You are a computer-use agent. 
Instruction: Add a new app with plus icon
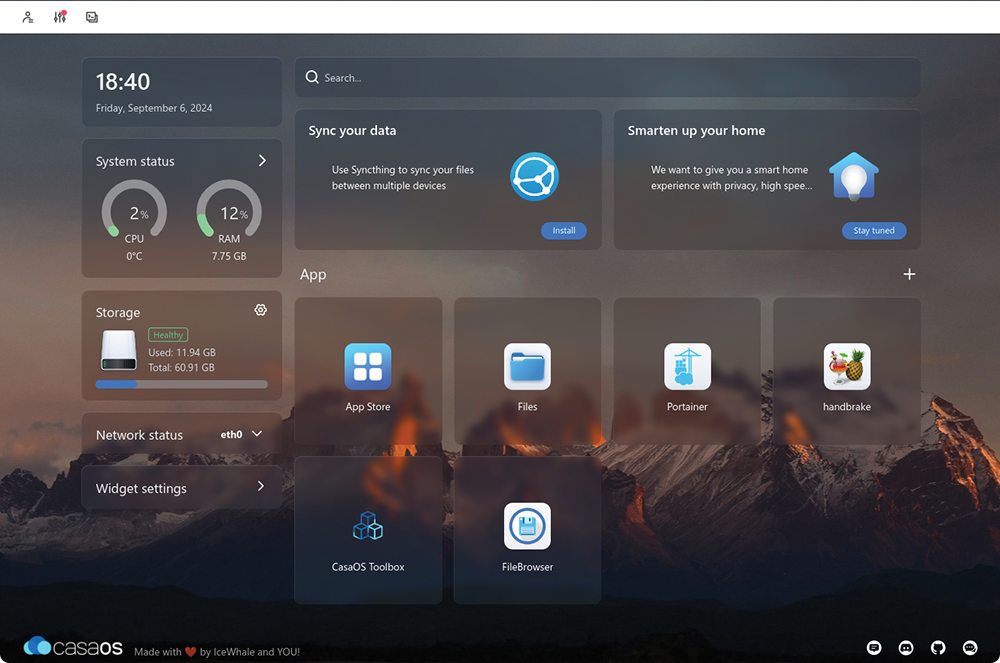coord(909,274)
